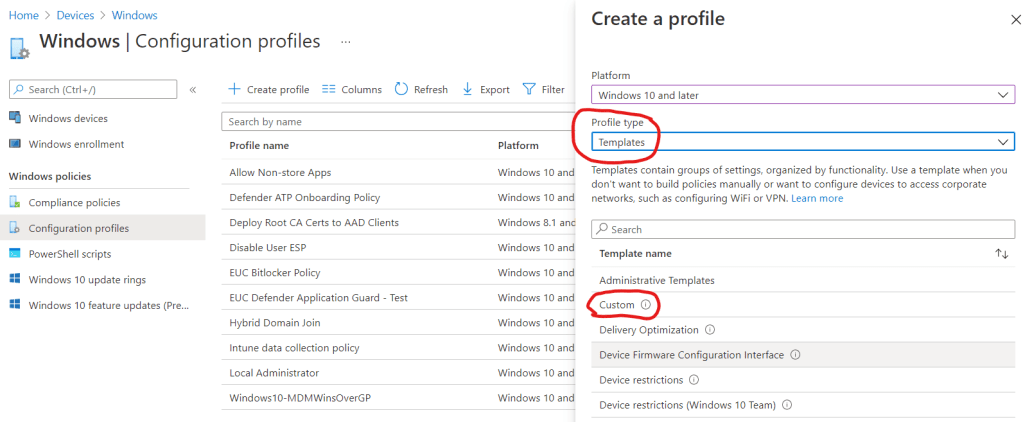Open the Learn more link
The width and height of the screenshot is (1023, 422).
coord(817,198)
